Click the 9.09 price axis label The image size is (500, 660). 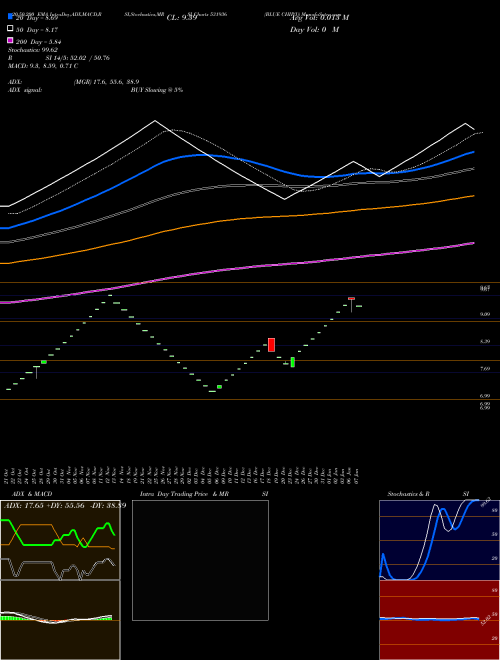pos(485,314)
